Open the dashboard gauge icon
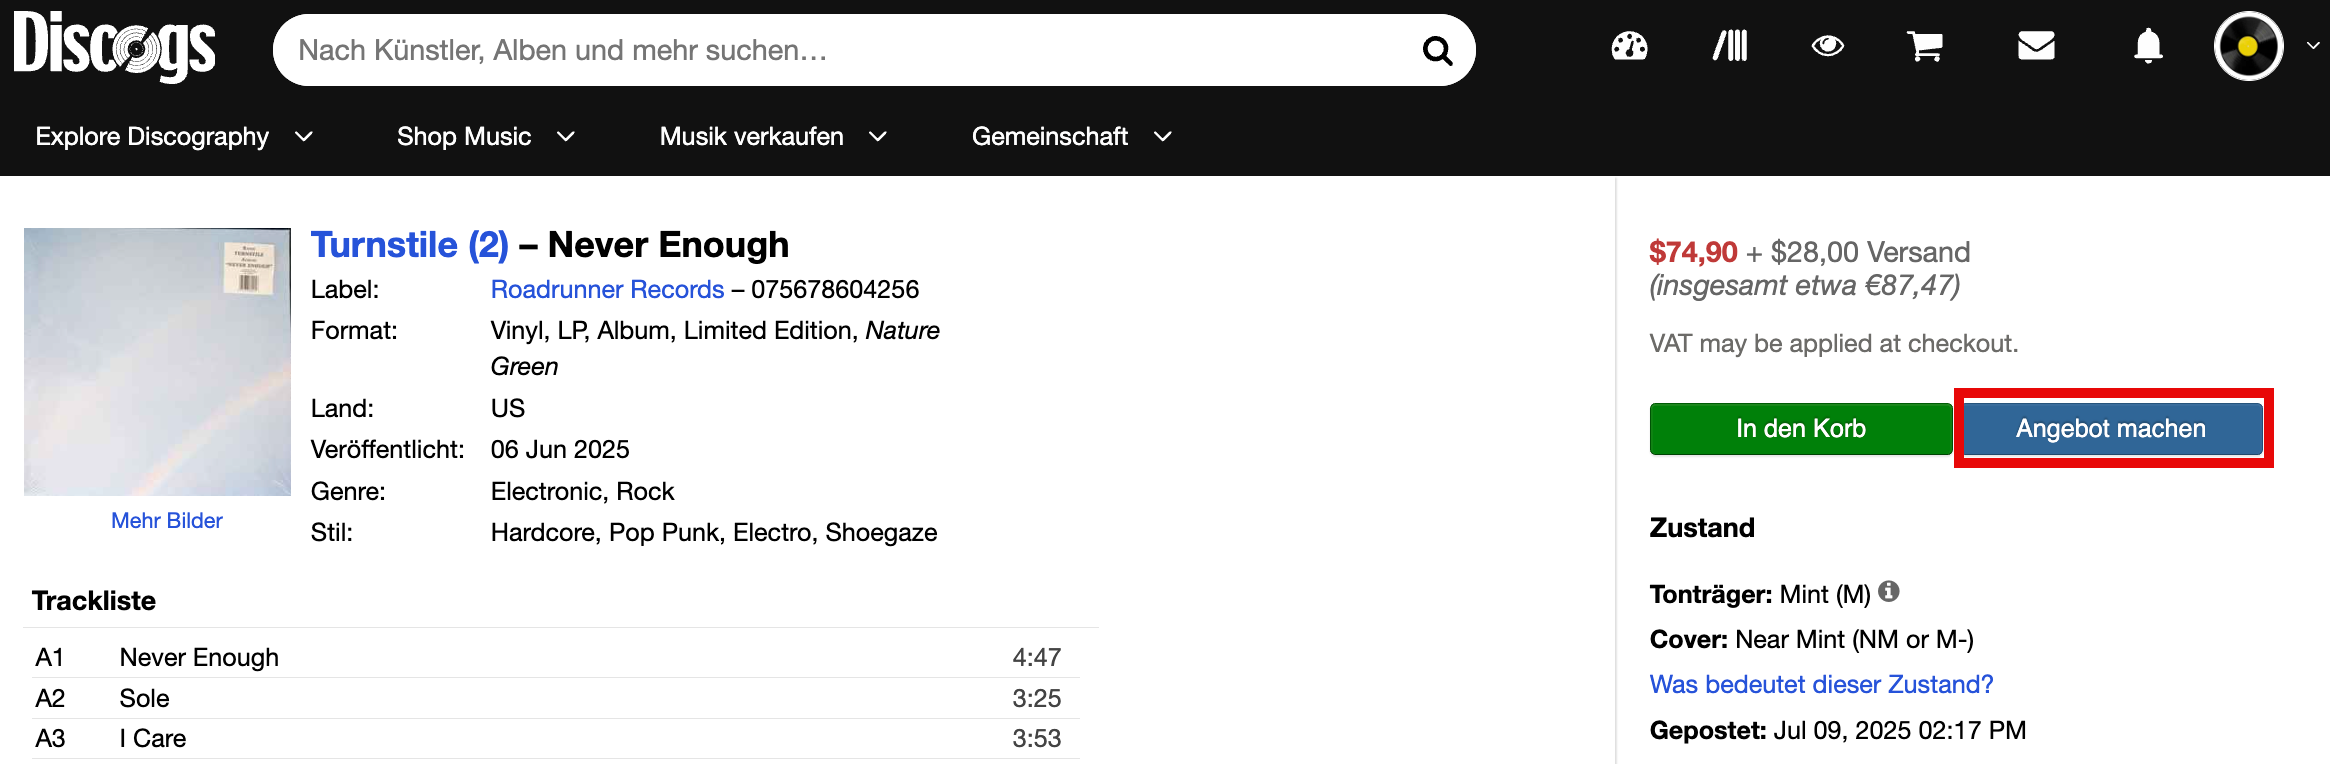2330x764 pixels. (x=1629, y=46)
